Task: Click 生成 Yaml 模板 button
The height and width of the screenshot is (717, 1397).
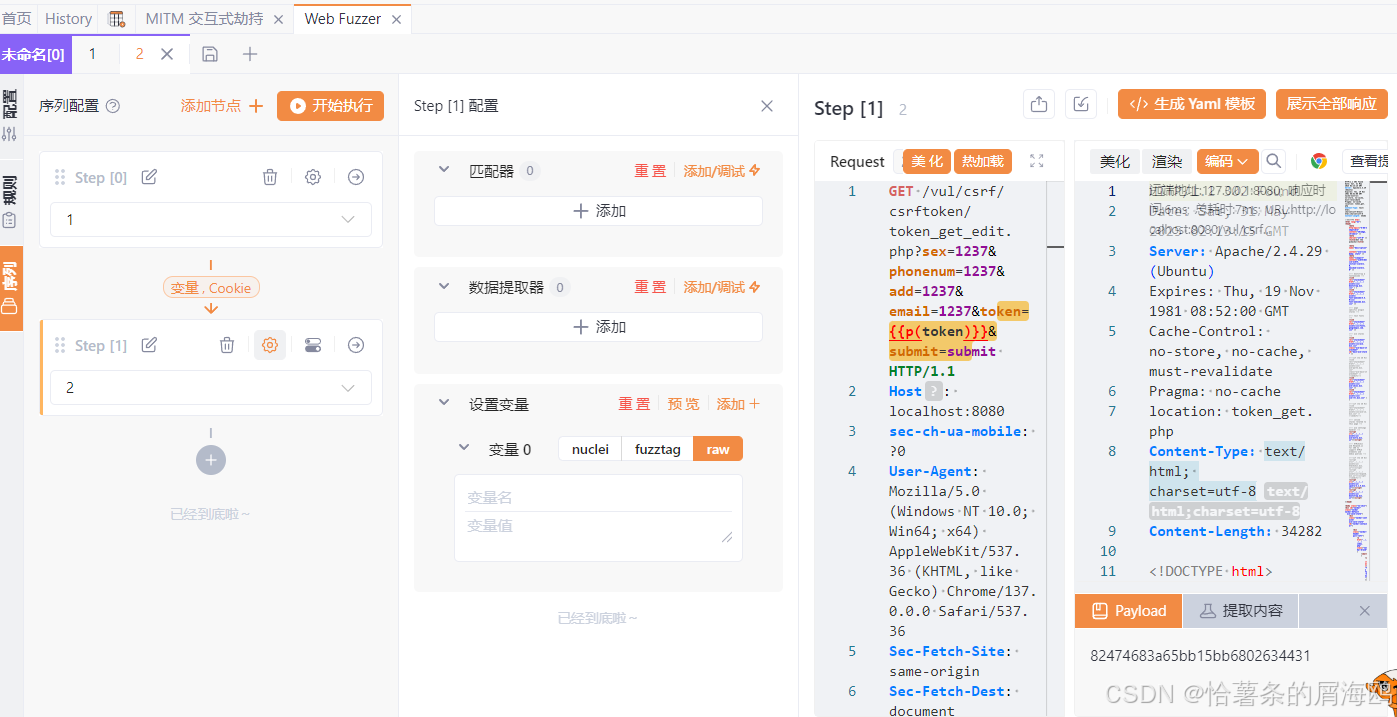Action: pyautogui.click(x=1192, y=104)
